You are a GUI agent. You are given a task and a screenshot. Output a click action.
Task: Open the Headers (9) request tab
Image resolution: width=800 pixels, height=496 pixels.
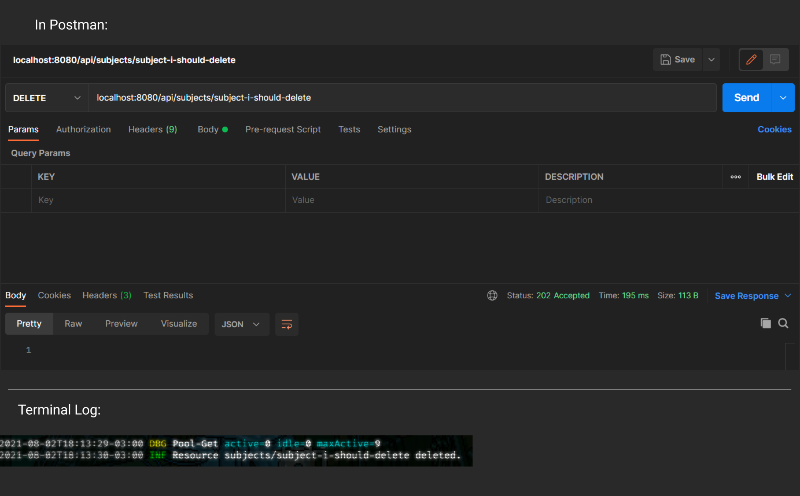[x=153, y=130]
